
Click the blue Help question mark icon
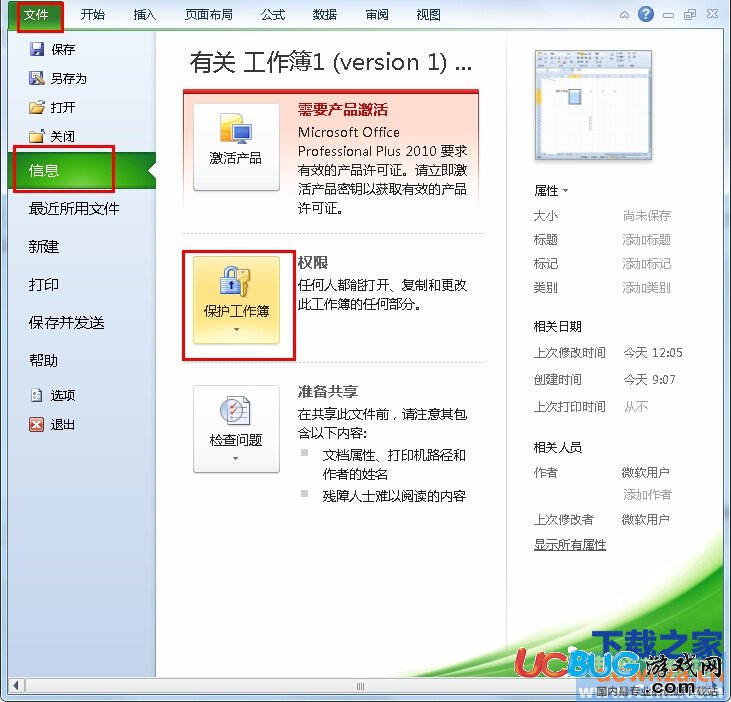[x=646, y=14]
